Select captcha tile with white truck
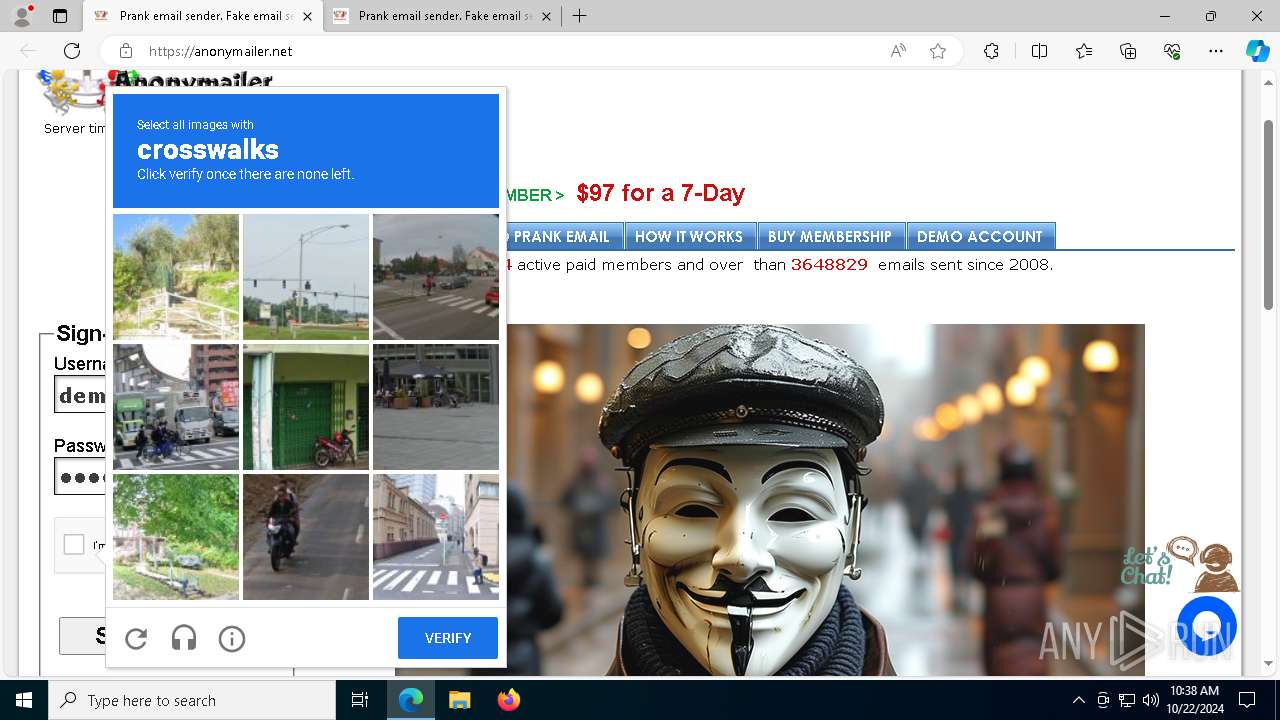This screenshot has width=1280, height=720. [x=176, y=407]
